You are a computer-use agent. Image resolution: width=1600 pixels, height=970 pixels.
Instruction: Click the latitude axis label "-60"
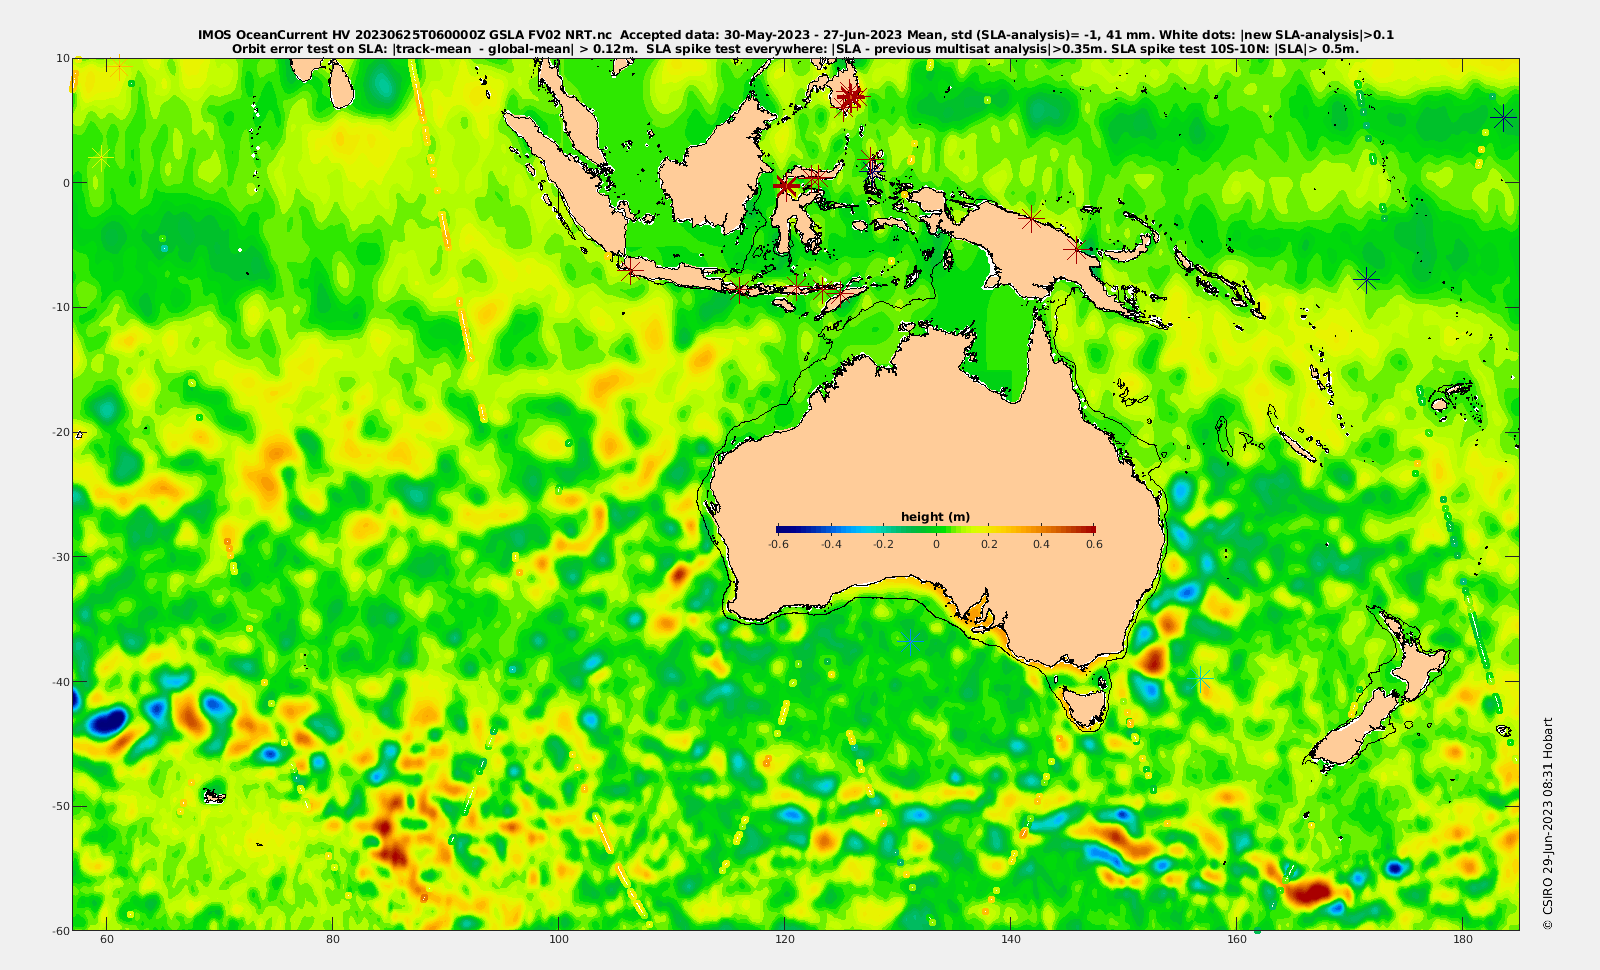[59, 930]
